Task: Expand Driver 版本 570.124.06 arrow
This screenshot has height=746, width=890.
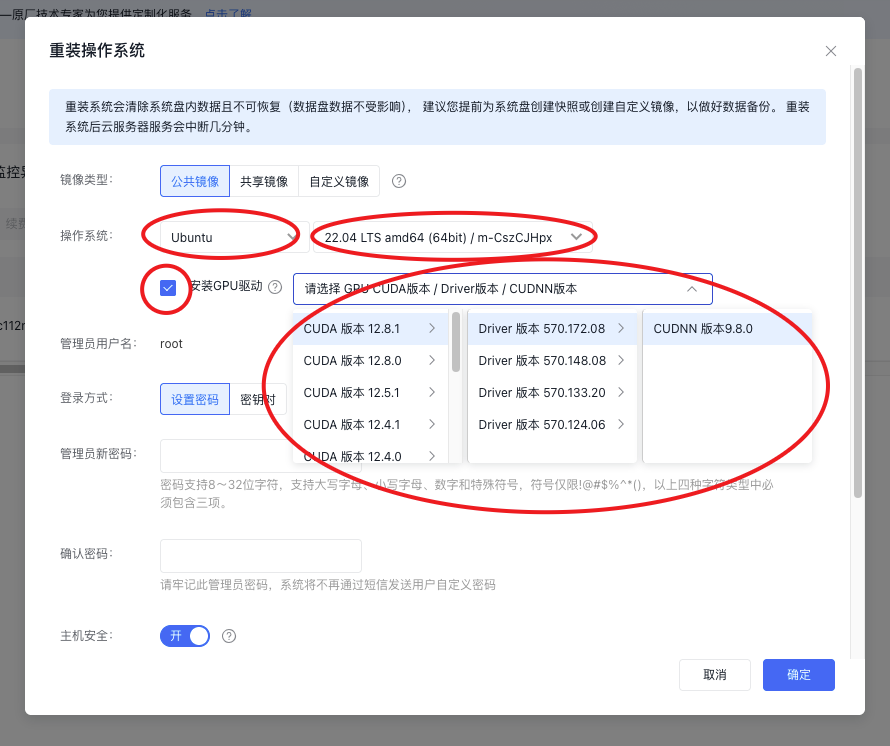Action: pos(621,424)
